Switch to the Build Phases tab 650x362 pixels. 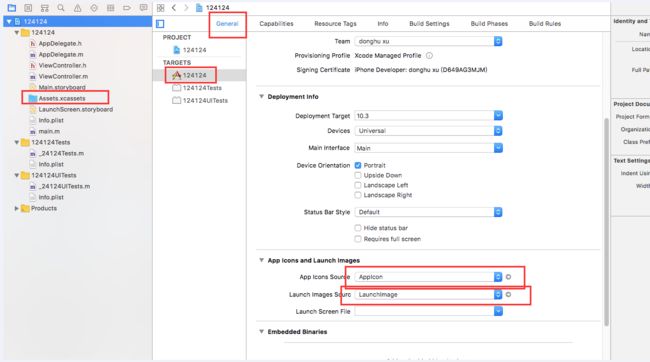(x=489, y=24)
